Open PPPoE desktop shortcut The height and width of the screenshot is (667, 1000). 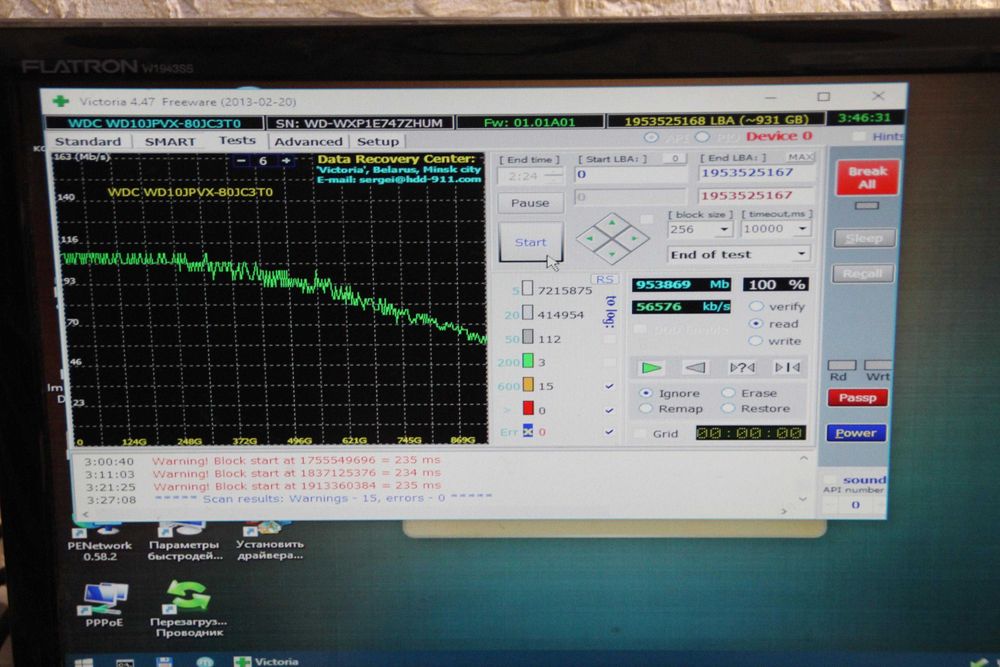pos(103,605)
